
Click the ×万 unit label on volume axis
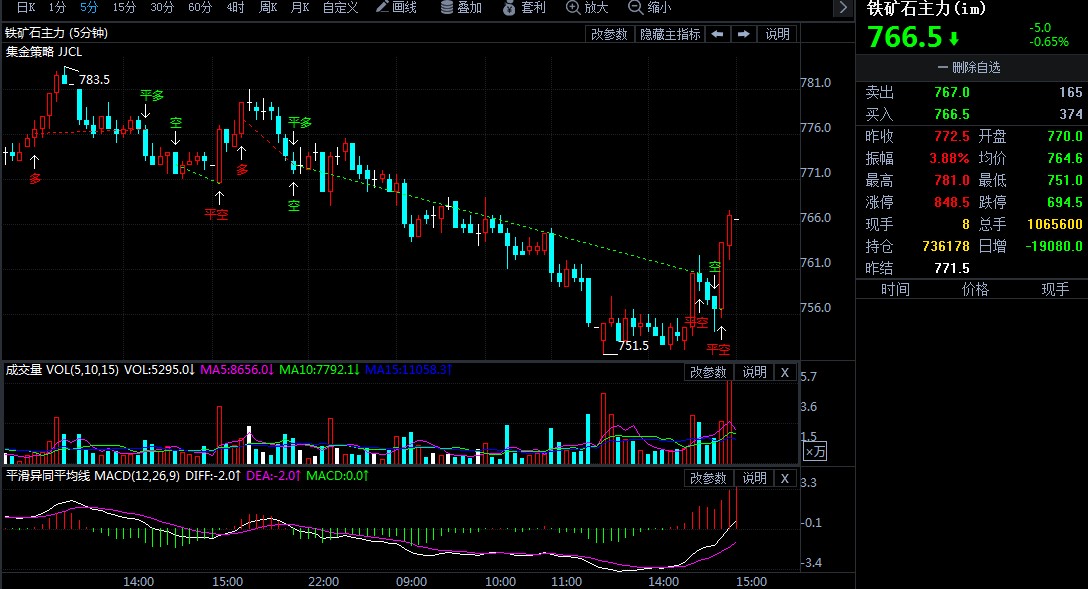815,453
